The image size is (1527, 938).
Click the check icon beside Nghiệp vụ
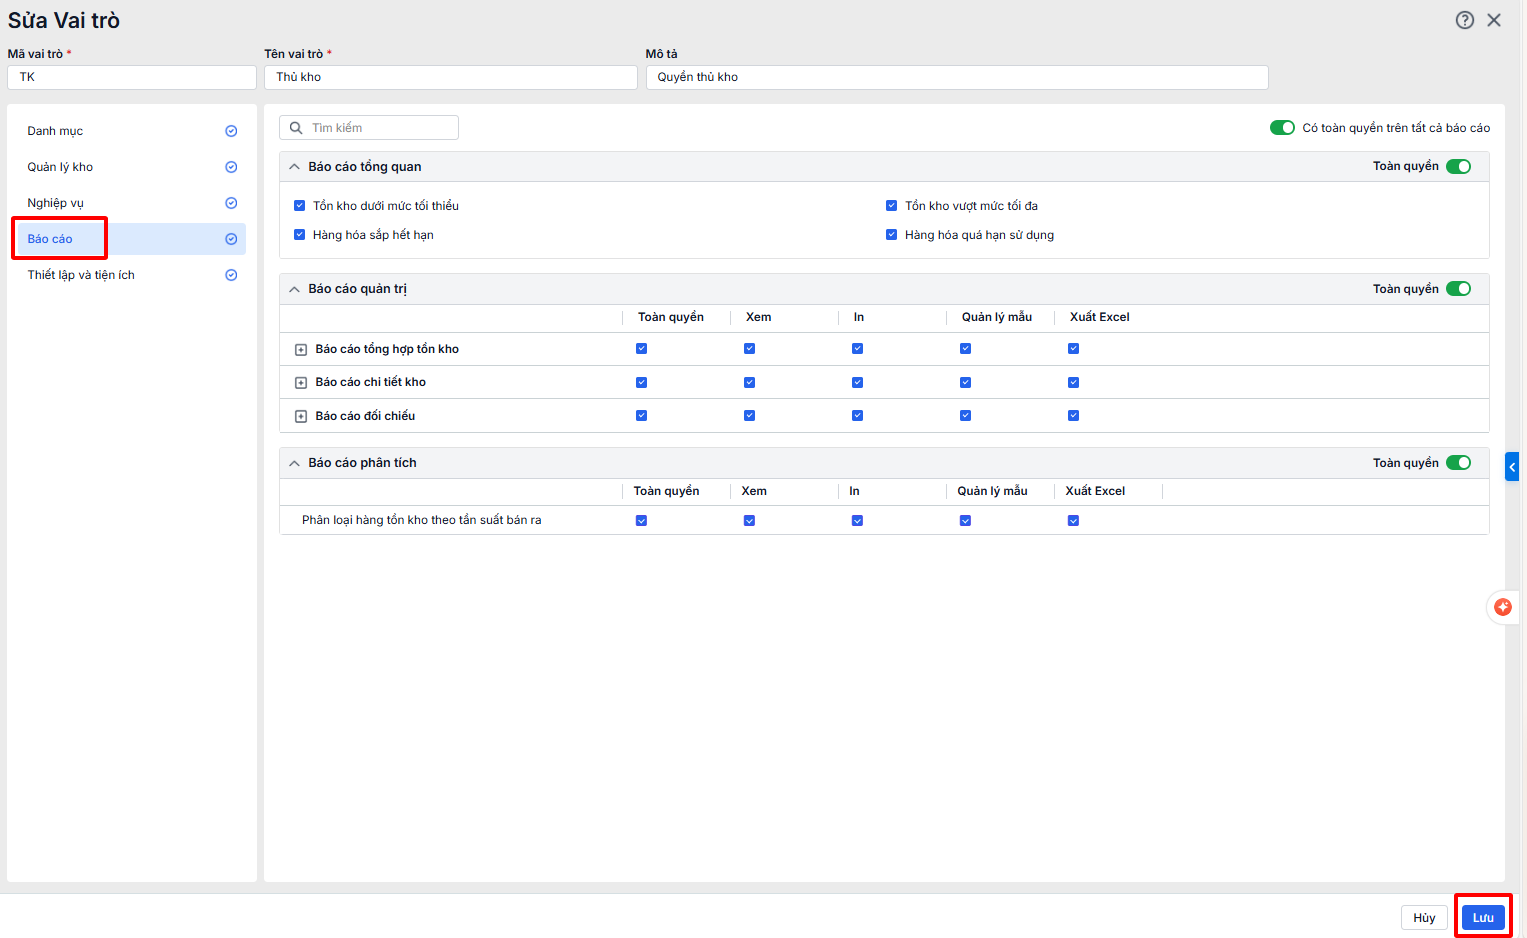pyautogui.click(x=231, y=203)
